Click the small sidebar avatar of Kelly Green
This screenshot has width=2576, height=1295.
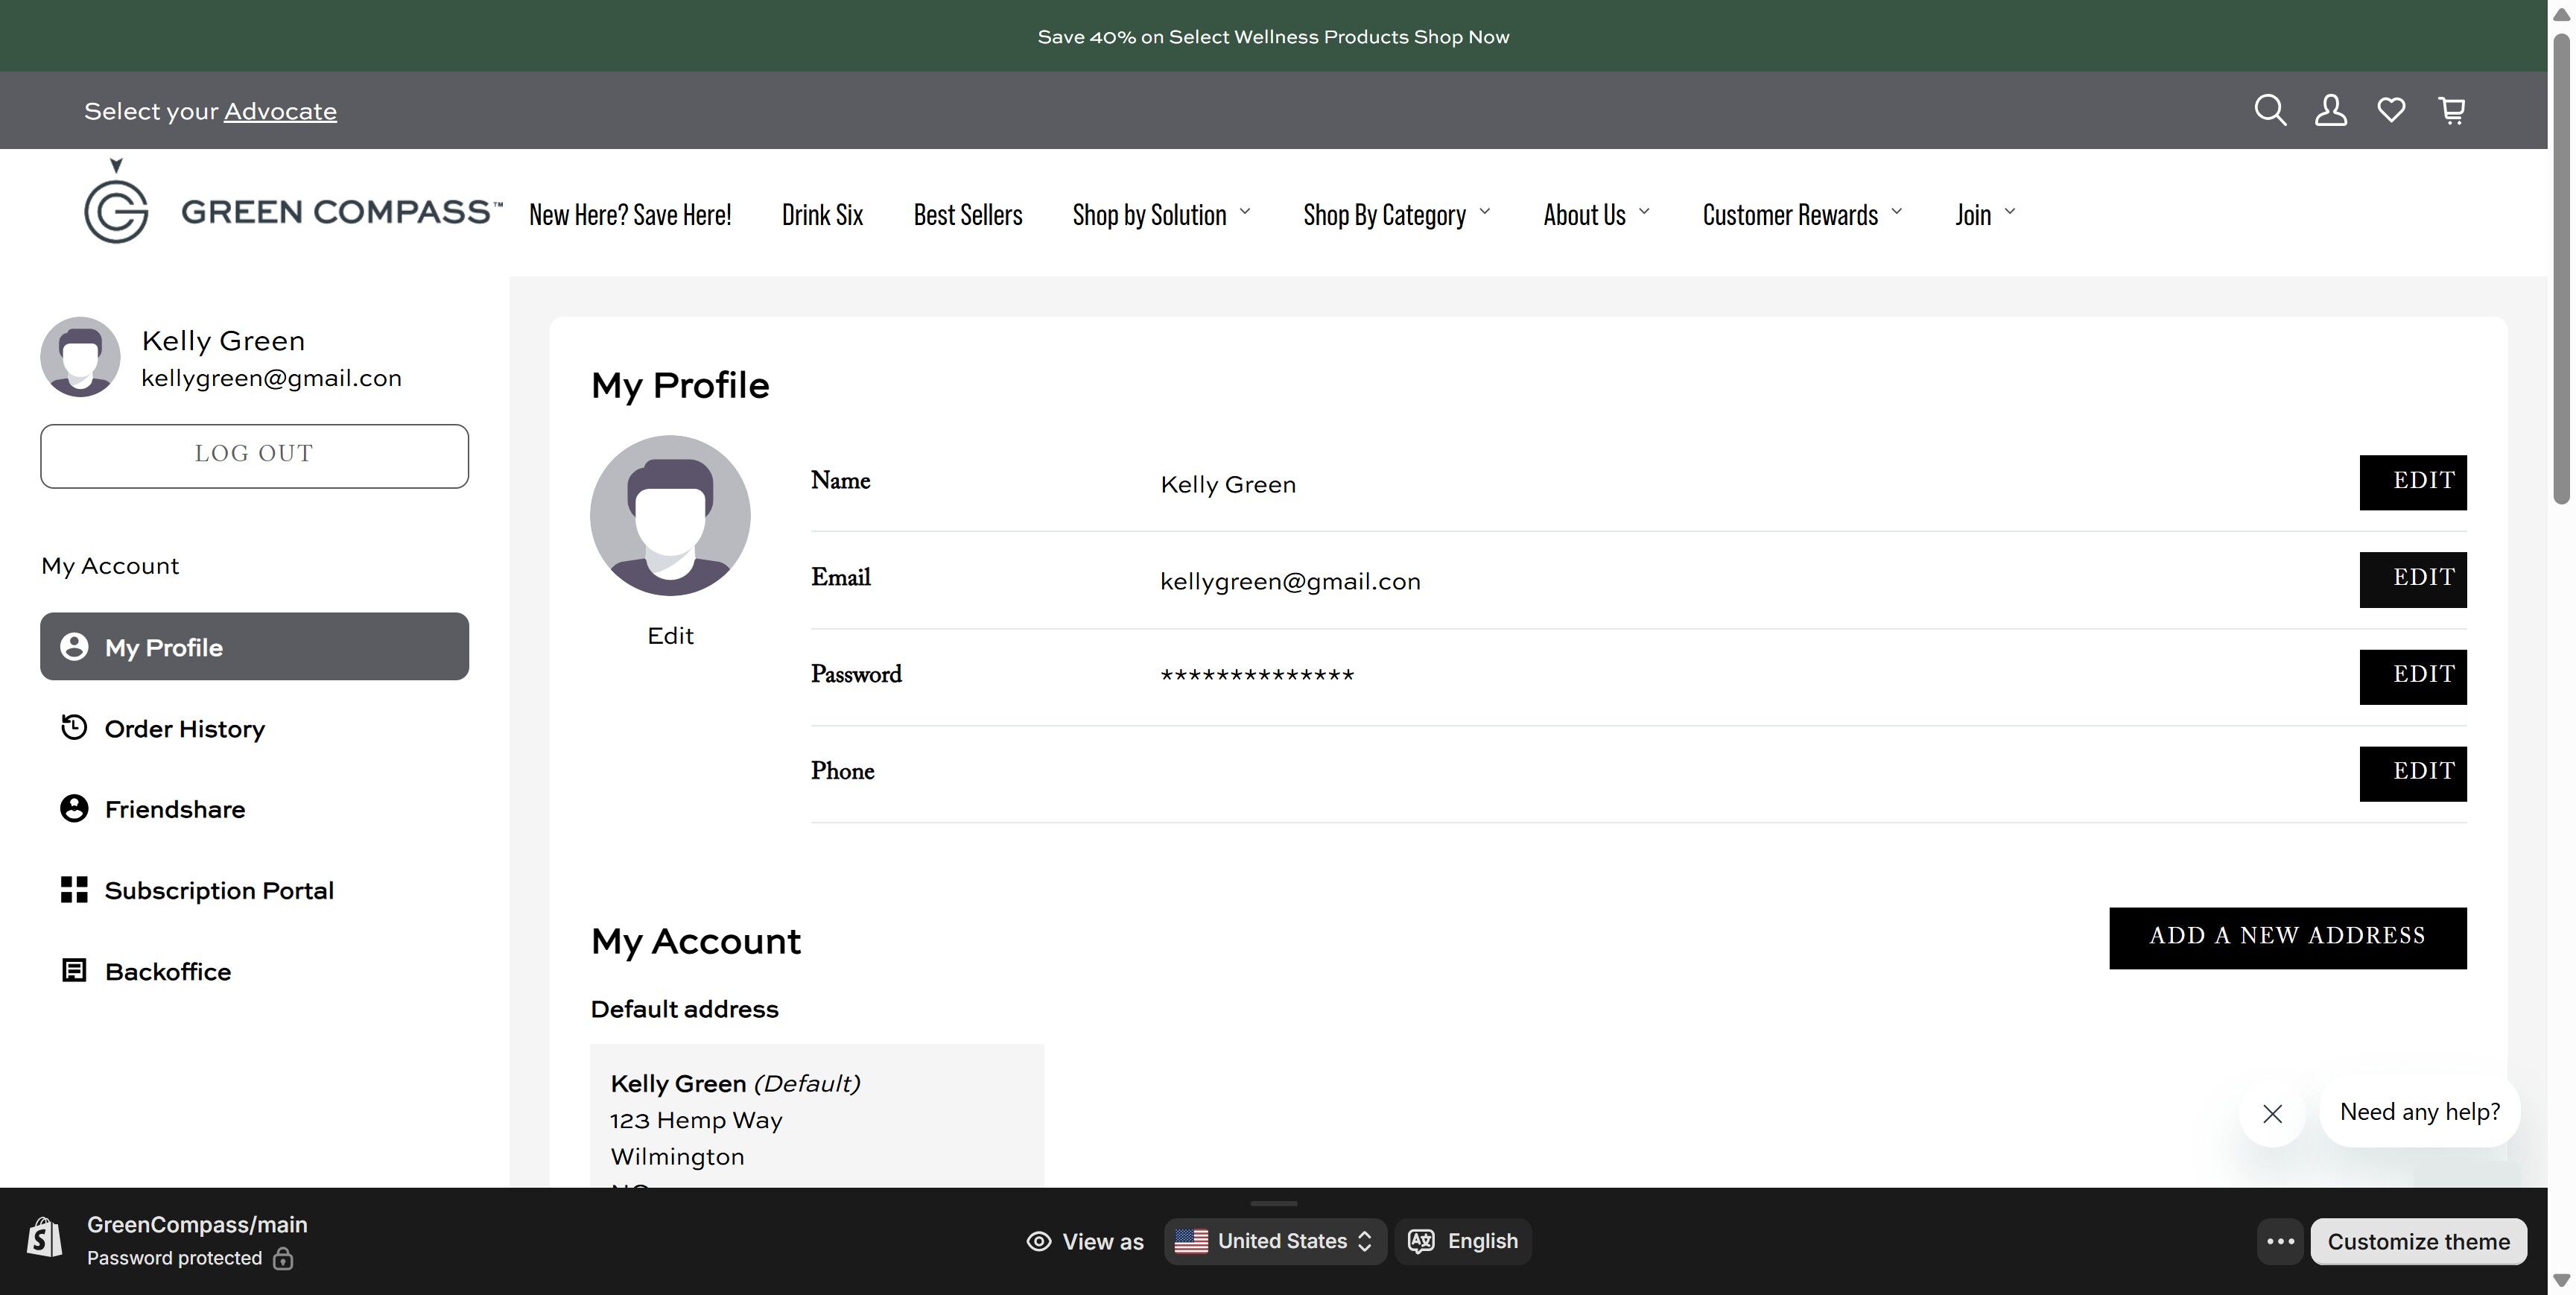(x=80, y=357)
